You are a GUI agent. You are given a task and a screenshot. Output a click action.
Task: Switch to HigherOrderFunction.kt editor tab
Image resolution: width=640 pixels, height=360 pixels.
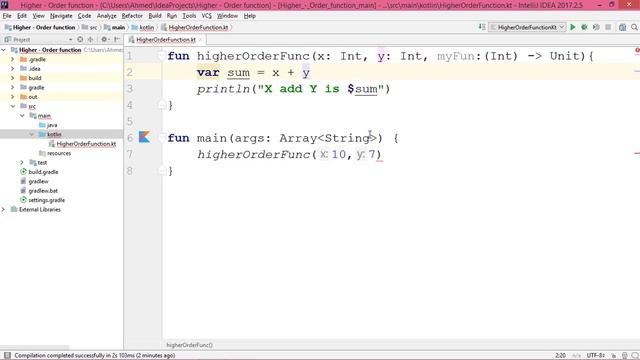(166, 40)
